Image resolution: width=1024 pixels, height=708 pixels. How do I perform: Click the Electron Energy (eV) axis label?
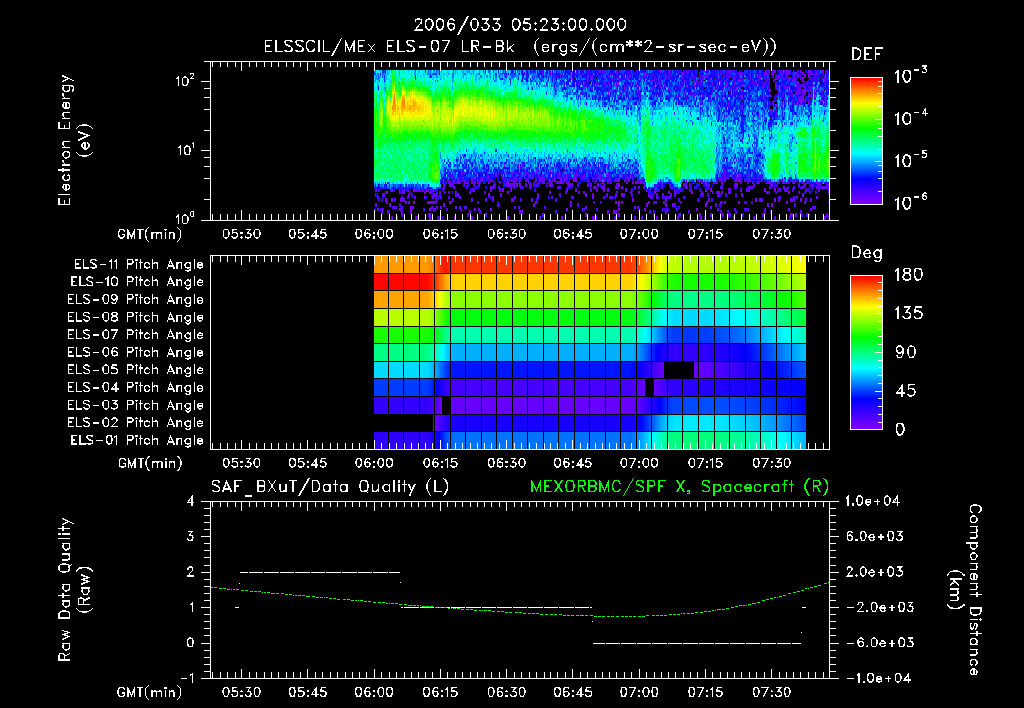click(x=74, y=140)
